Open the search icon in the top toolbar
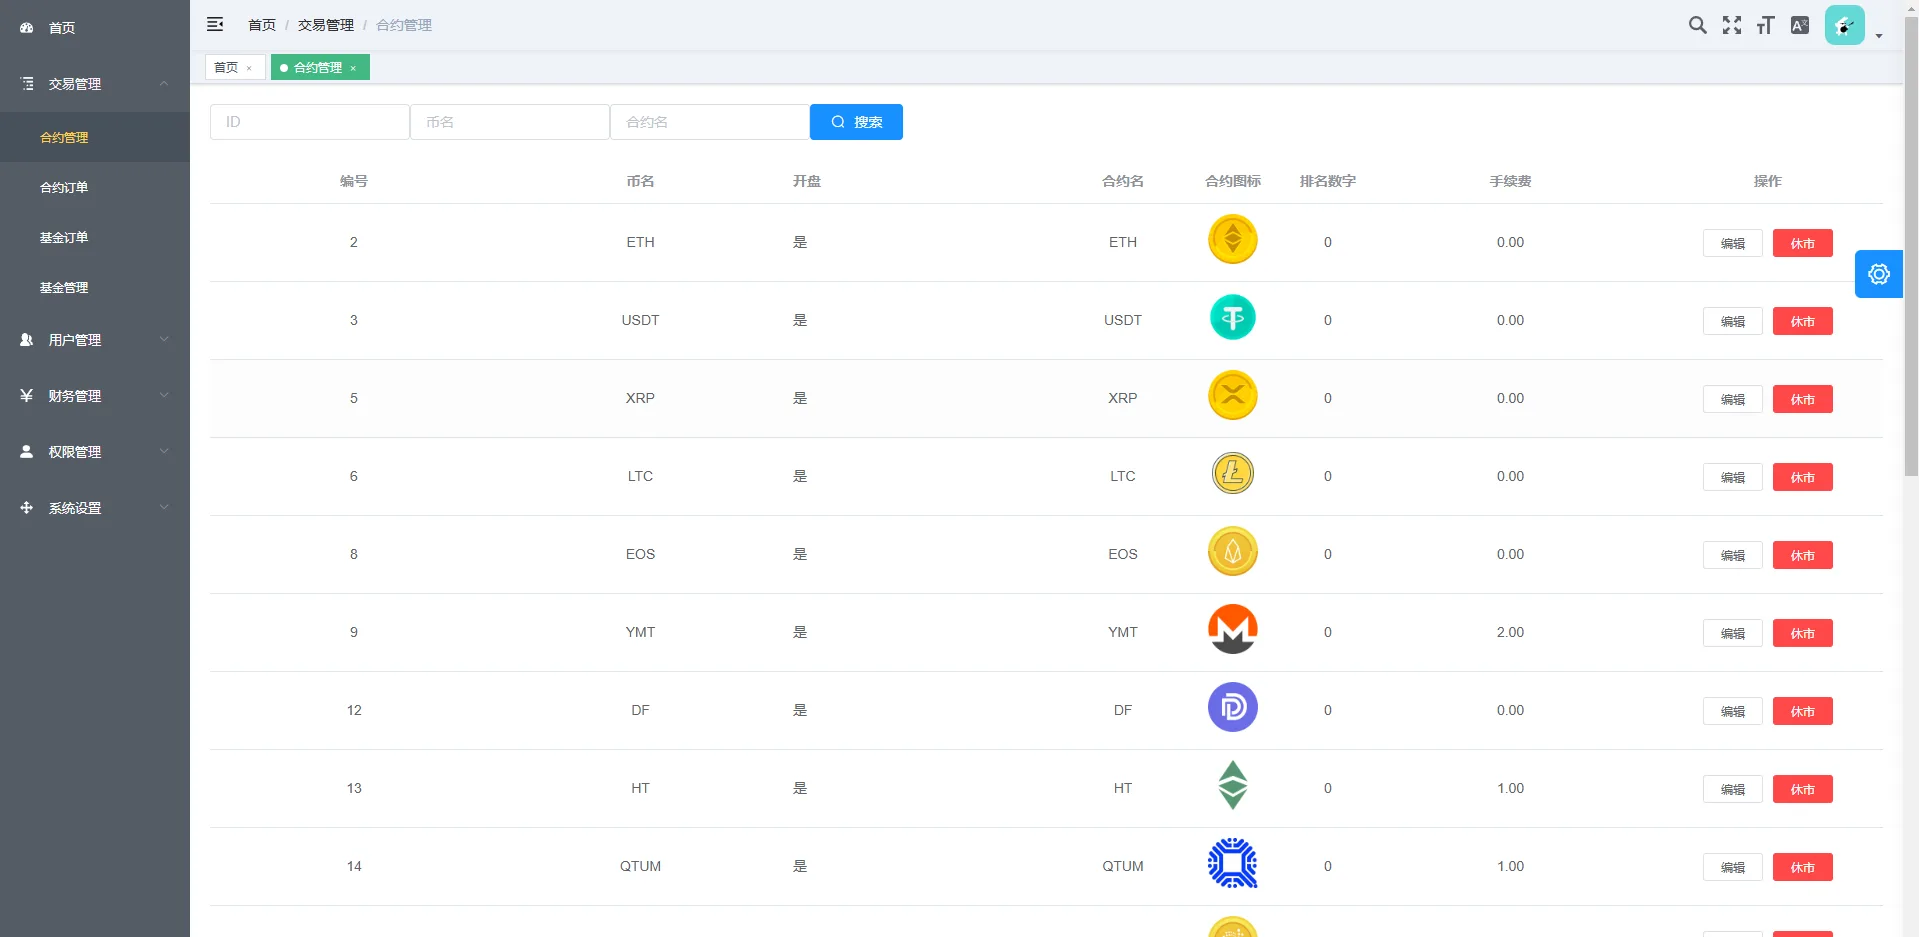 [1697, 25]
